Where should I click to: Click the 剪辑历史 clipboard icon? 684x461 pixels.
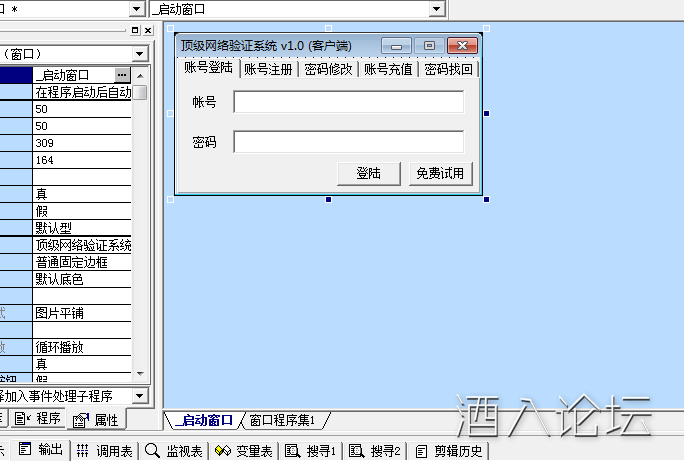coord(421,451)
